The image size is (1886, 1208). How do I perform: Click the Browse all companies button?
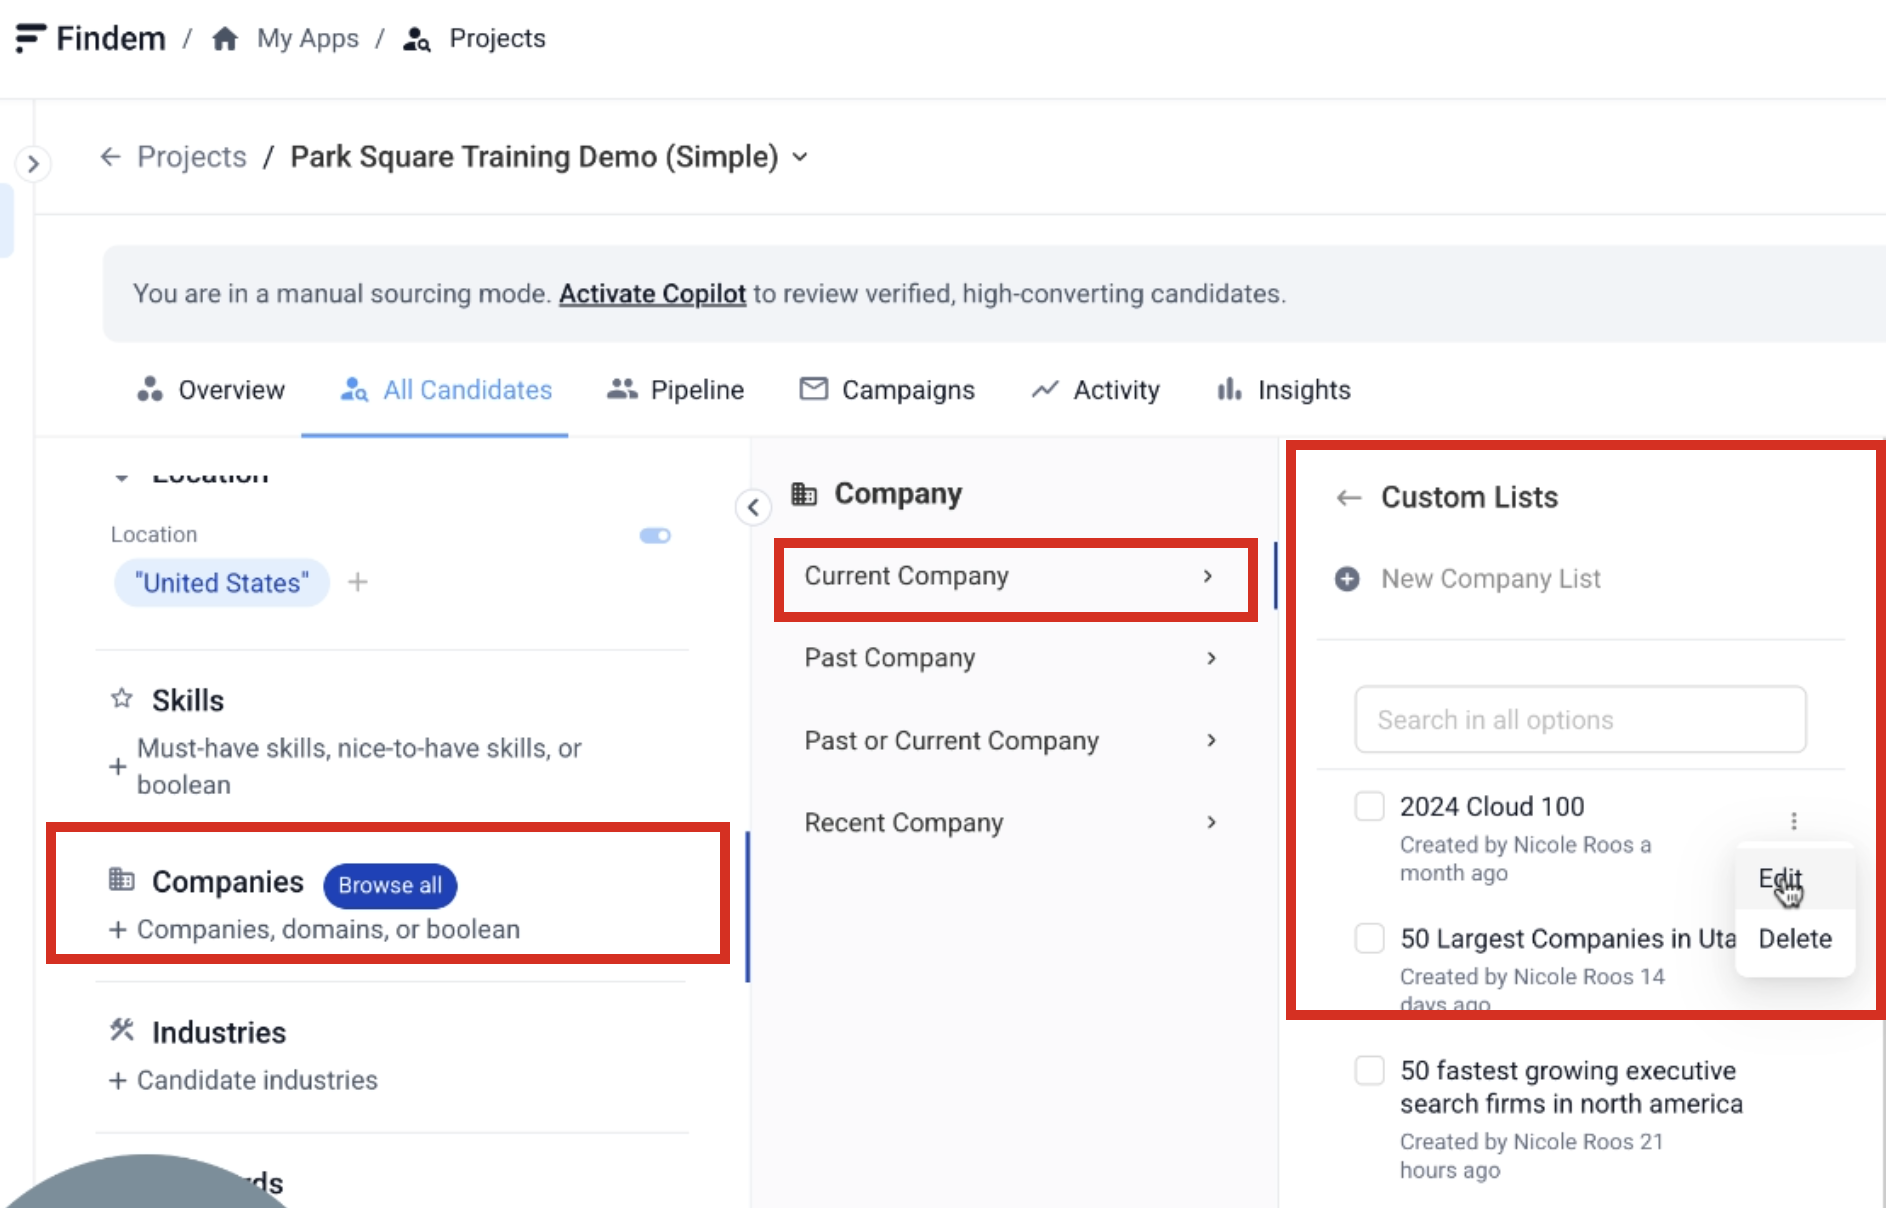click(390, 885)
